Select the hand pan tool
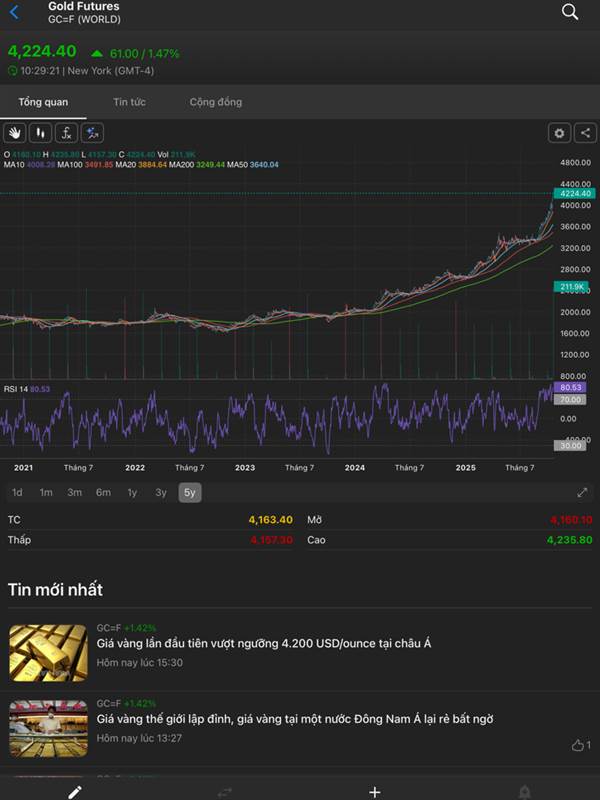The image size is (600, 800). coord(15,133)
